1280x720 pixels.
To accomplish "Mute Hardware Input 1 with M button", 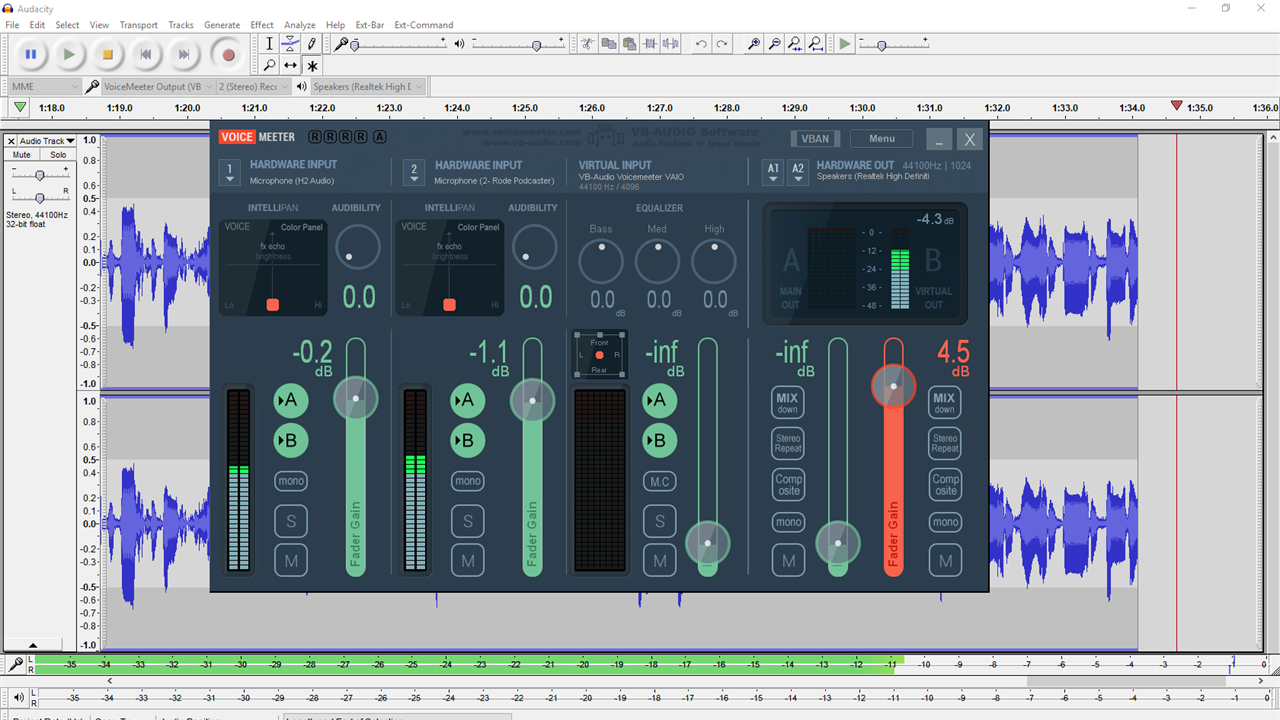I will (x=291, y=561).
